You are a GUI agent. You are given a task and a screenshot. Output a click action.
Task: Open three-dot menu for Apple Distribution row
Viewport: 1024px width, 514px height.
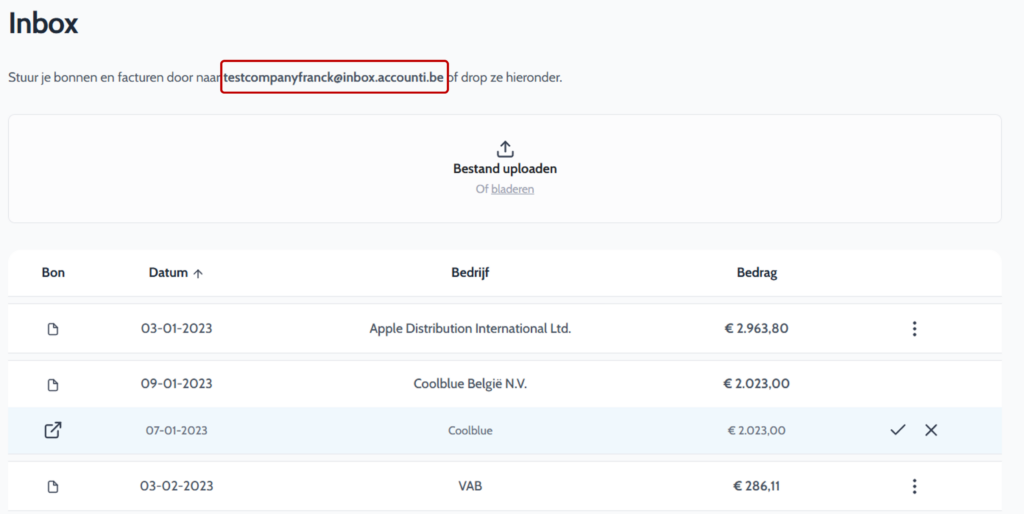pyautogui.click(x=914, y=329)
